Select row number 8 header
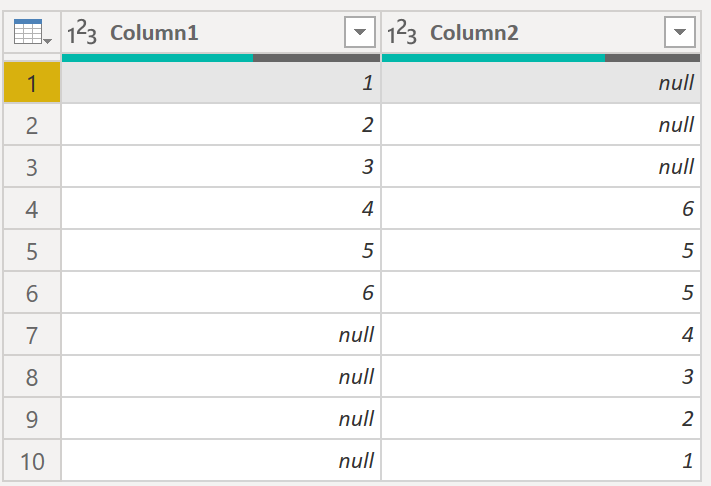This screenshot has height=486, width=711. tap(32, 377)
